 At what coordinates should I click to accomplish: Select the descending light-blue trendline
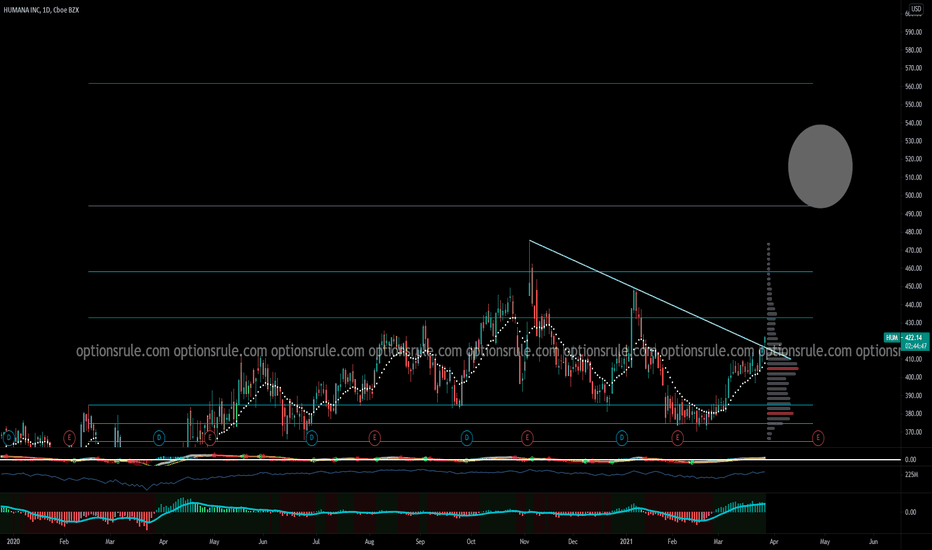660,300
